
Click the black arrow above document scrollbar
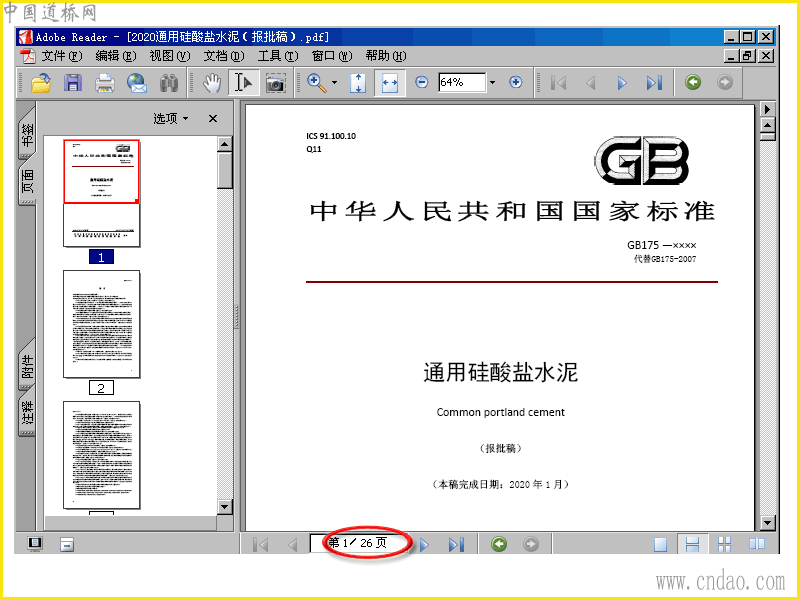pyautogui.click(x=768, y=109)
